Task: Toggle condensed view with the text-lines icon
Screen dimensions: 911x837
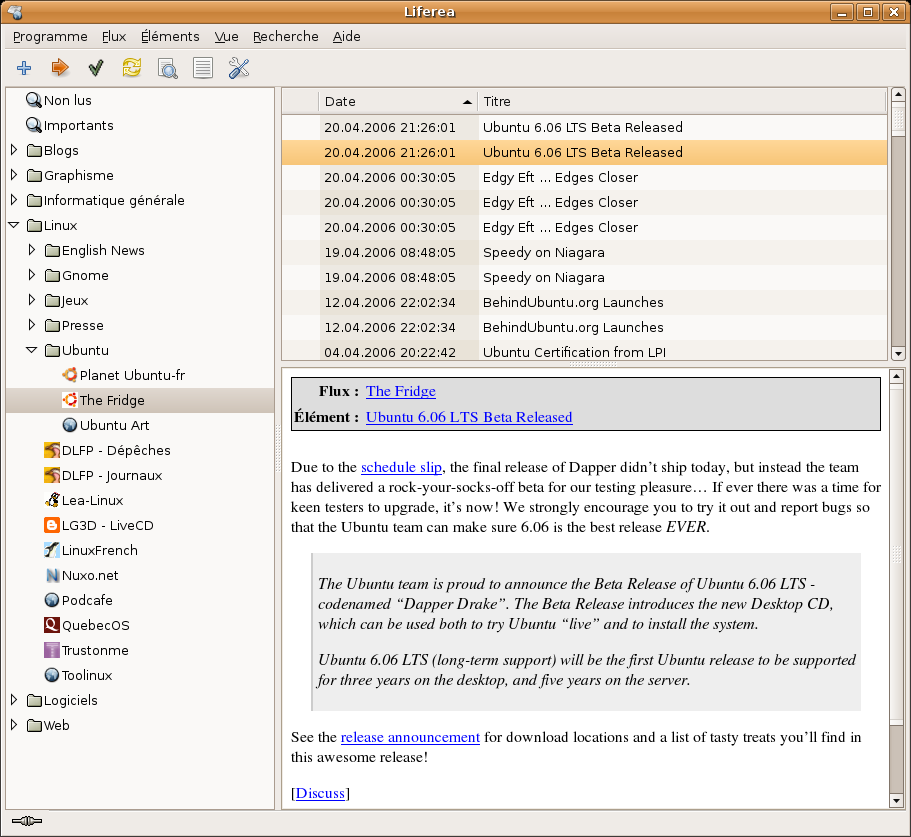Action: click(x=203, y=68)
